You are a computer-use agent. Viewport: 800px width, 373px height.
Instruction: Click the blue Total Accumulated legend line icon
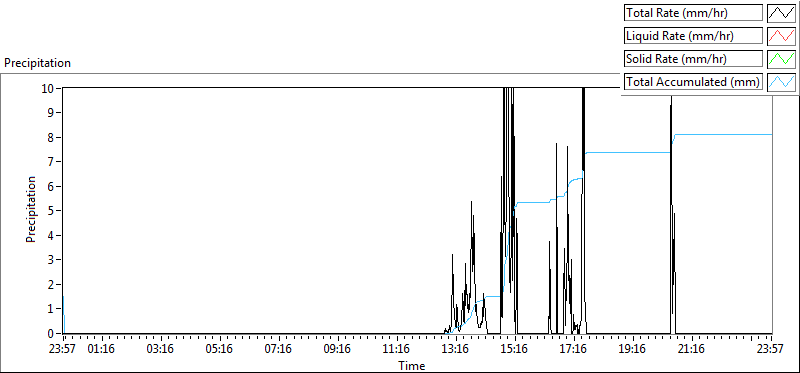[781, 82]
